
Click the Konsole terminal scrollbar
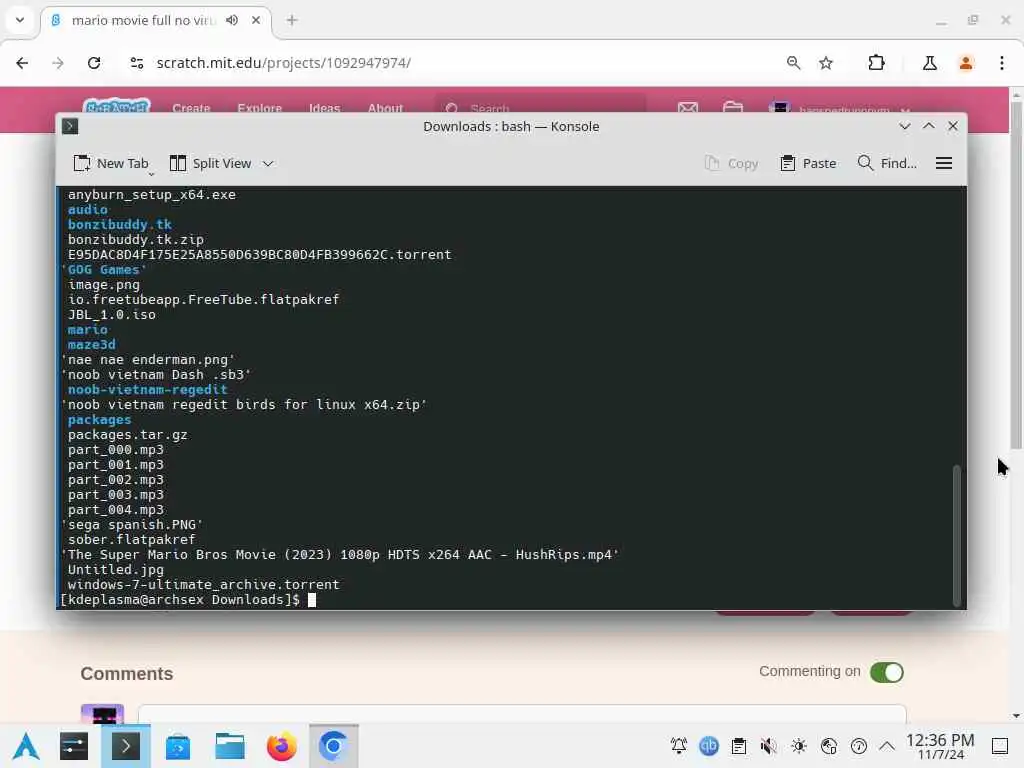click(x=957, y=536)
